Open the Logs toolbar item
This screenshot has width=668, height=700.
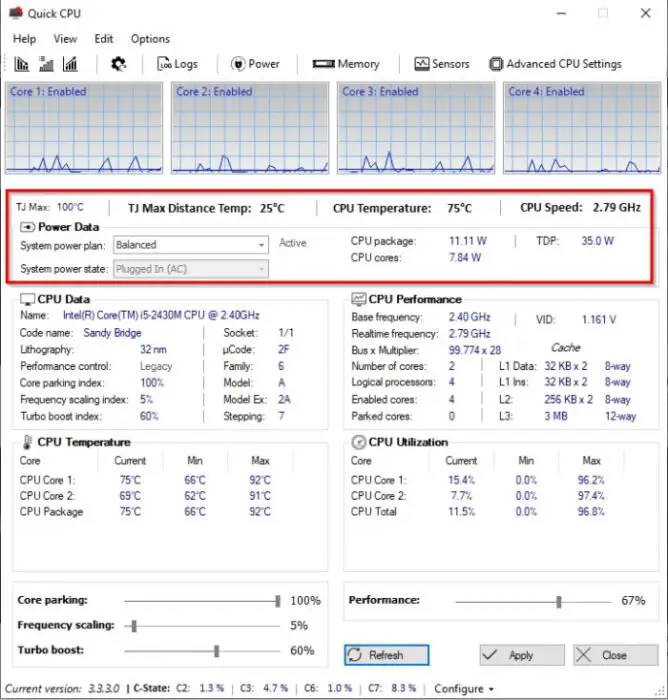click(177, 64)
